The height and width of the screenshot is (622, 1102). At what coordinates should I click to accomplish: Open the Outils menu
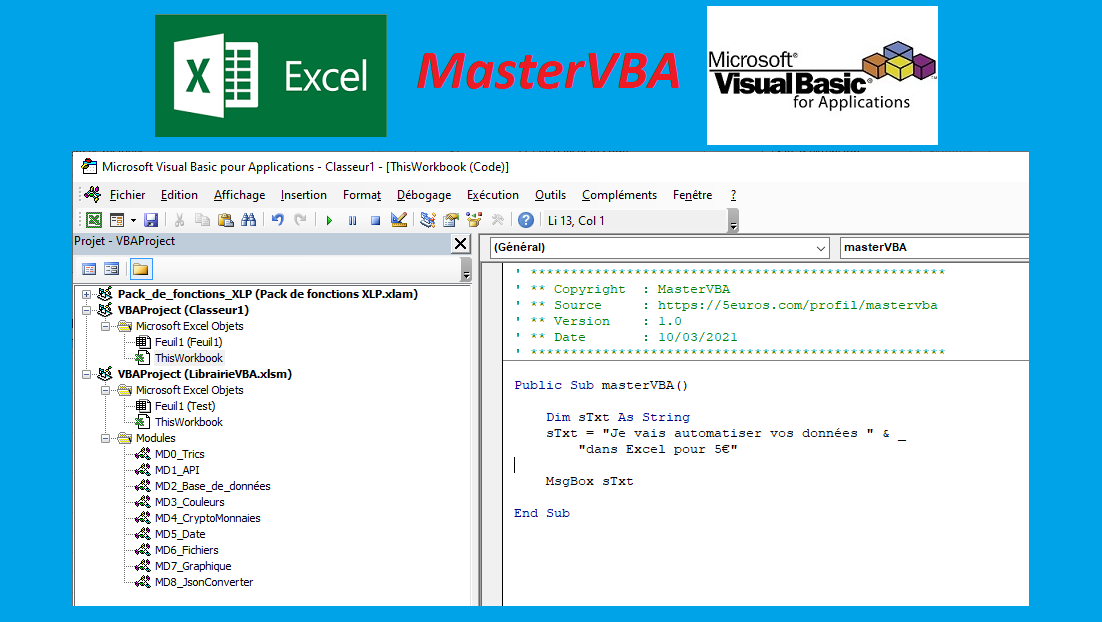pyautogui.click(x=550, y=195)
